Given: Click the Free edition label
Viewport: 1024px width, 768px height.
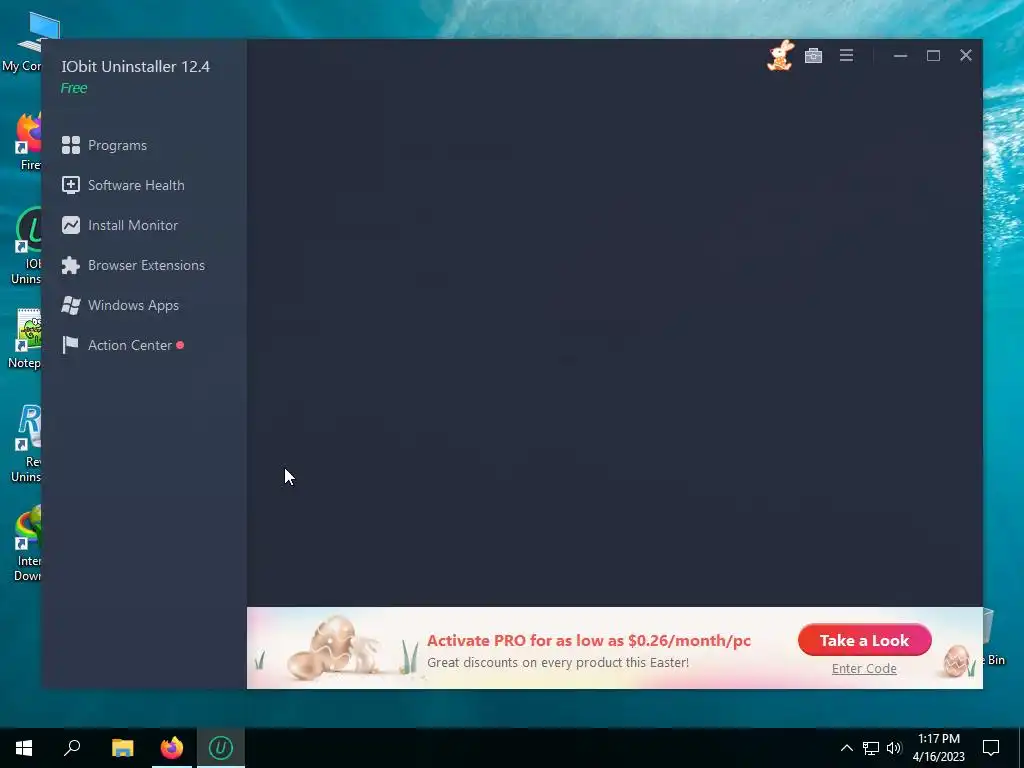Looking at the screenshot, I should pos(74,88).
